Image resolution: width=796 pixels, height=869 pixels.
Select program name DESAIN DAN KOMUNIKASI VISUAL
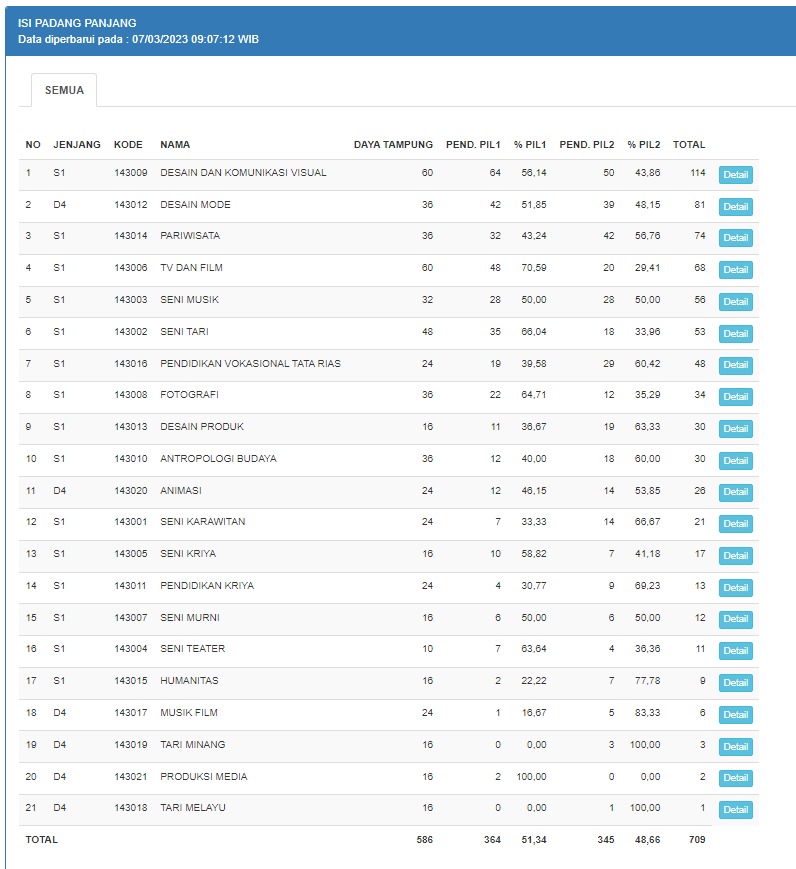[x=243, y=173]
